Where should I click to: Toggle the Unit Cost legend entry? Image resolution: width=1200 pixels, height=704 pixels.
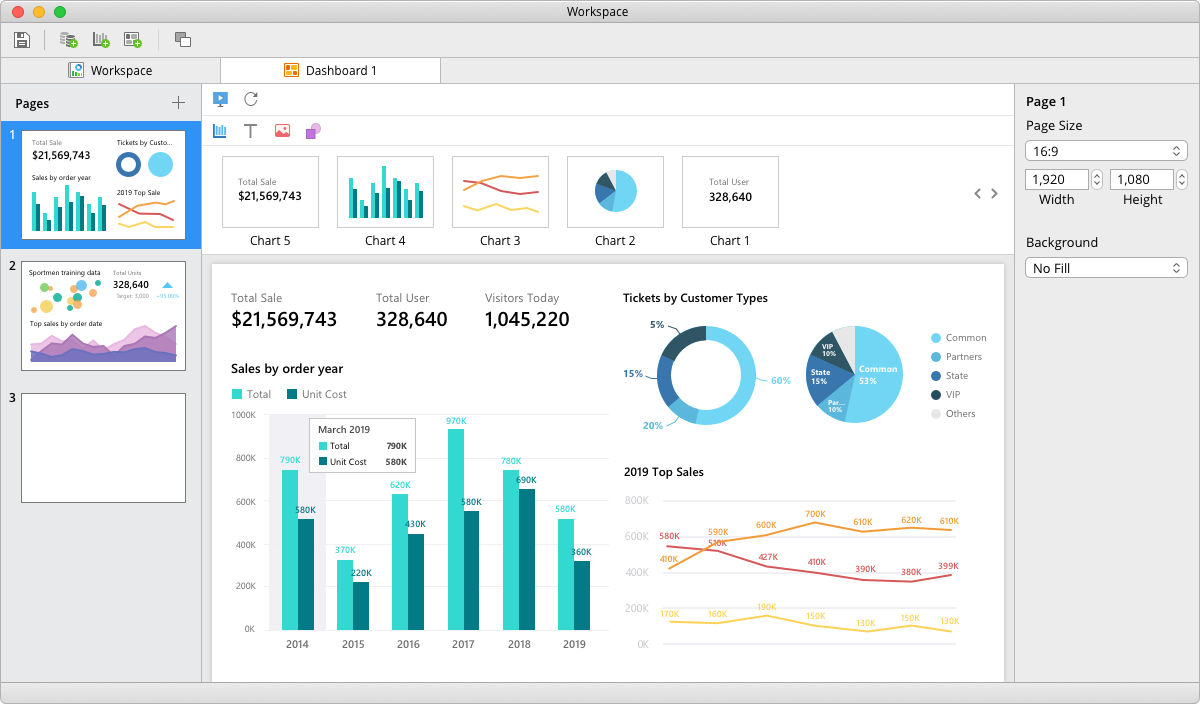pos(317,394)
